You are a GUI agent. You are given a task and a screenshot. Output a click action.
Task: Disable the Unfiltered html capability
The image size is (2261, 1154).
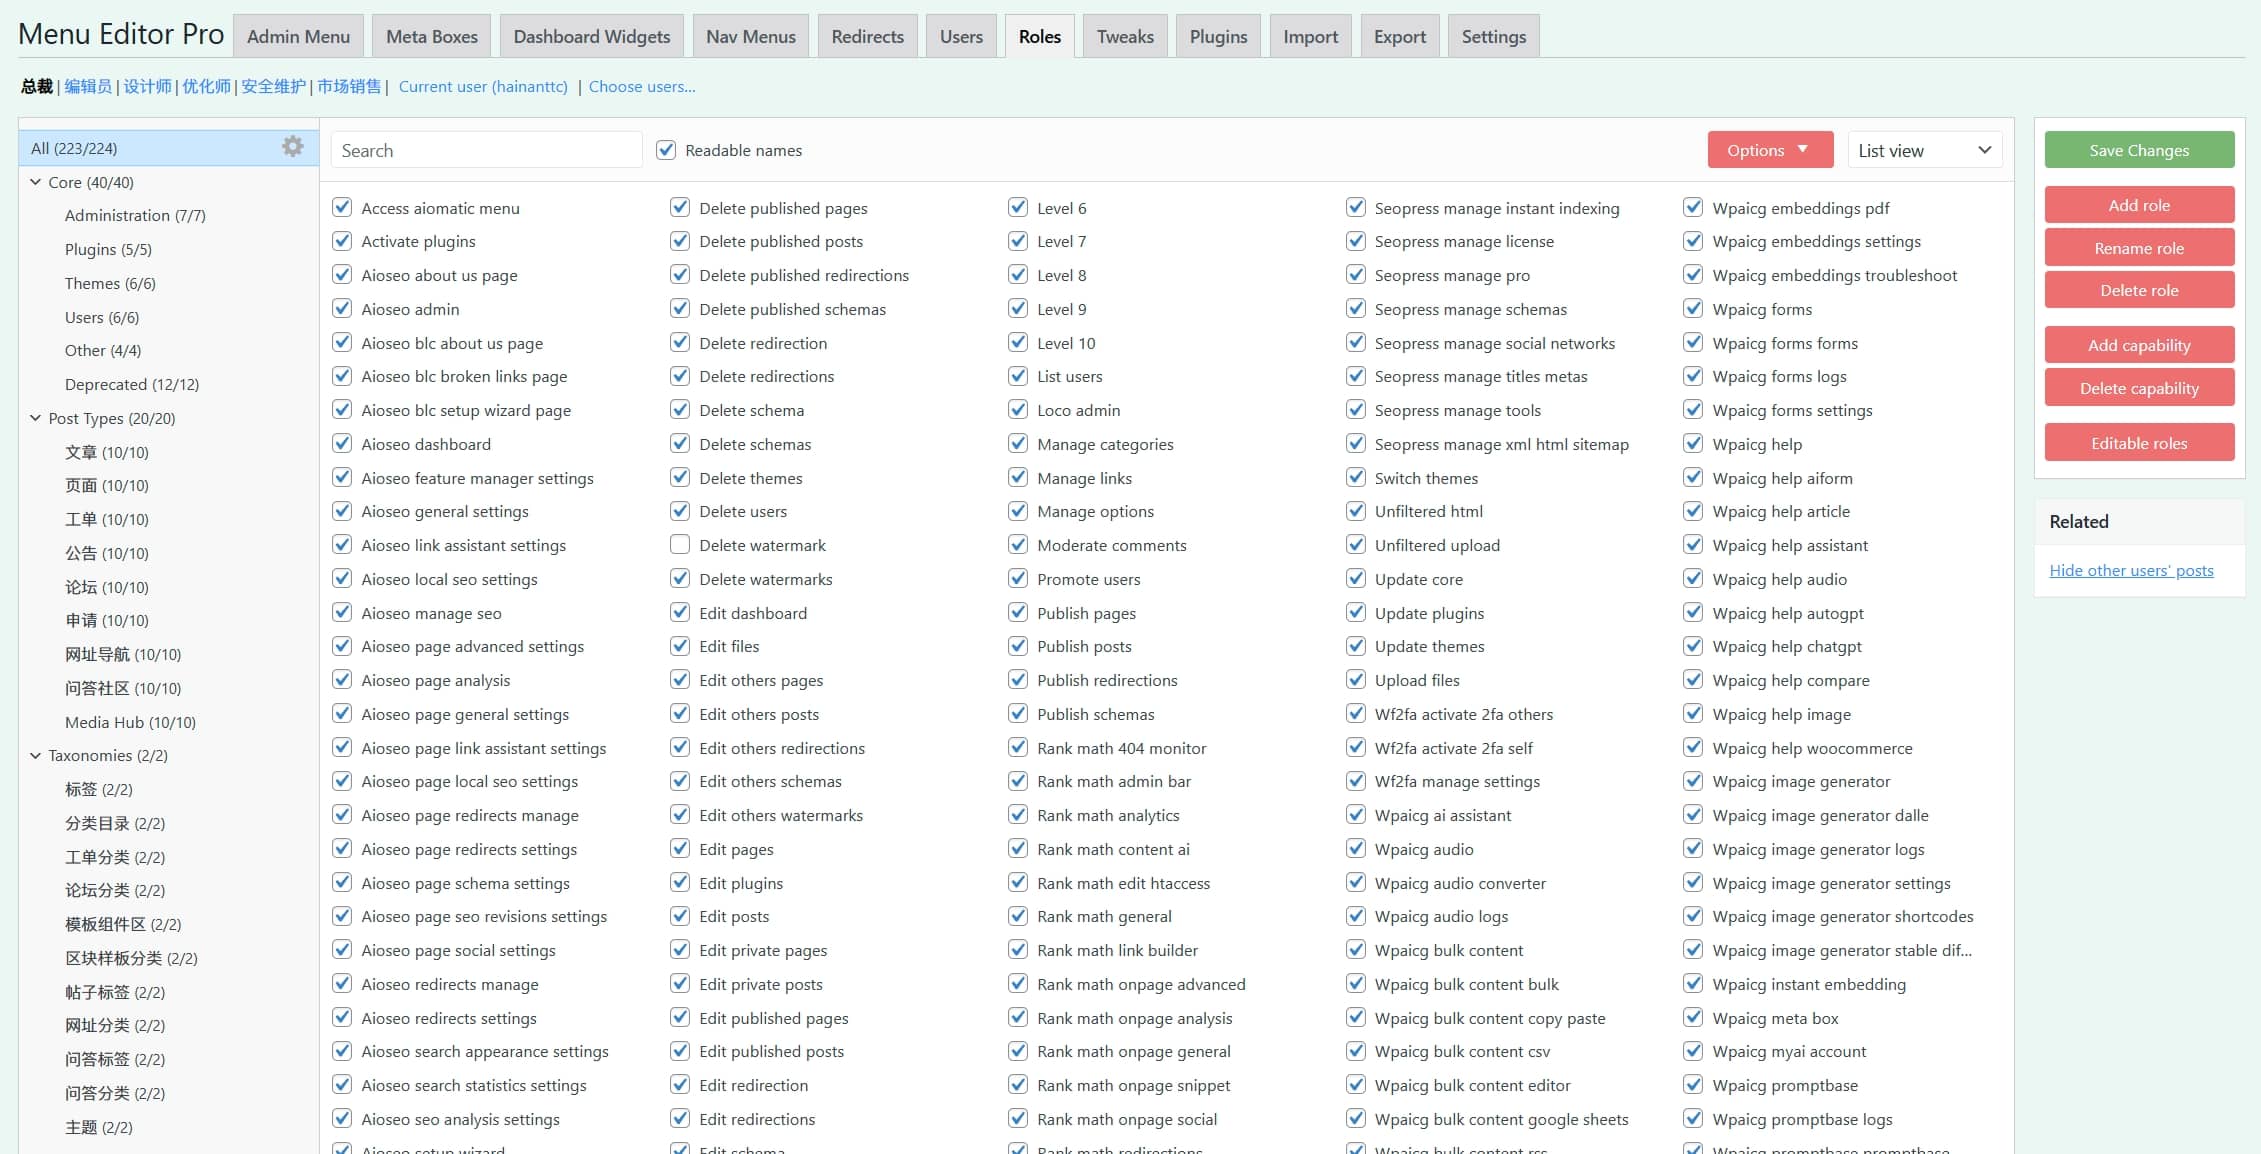point(1356,511)
